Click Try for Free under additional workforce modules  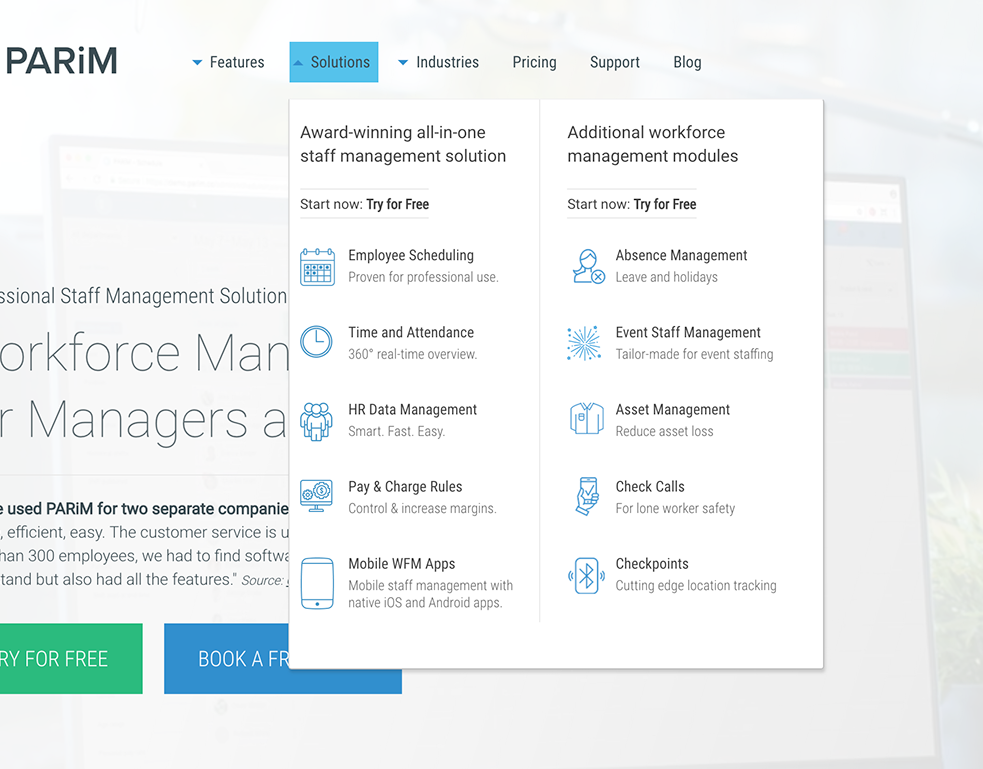coord(665,204)
